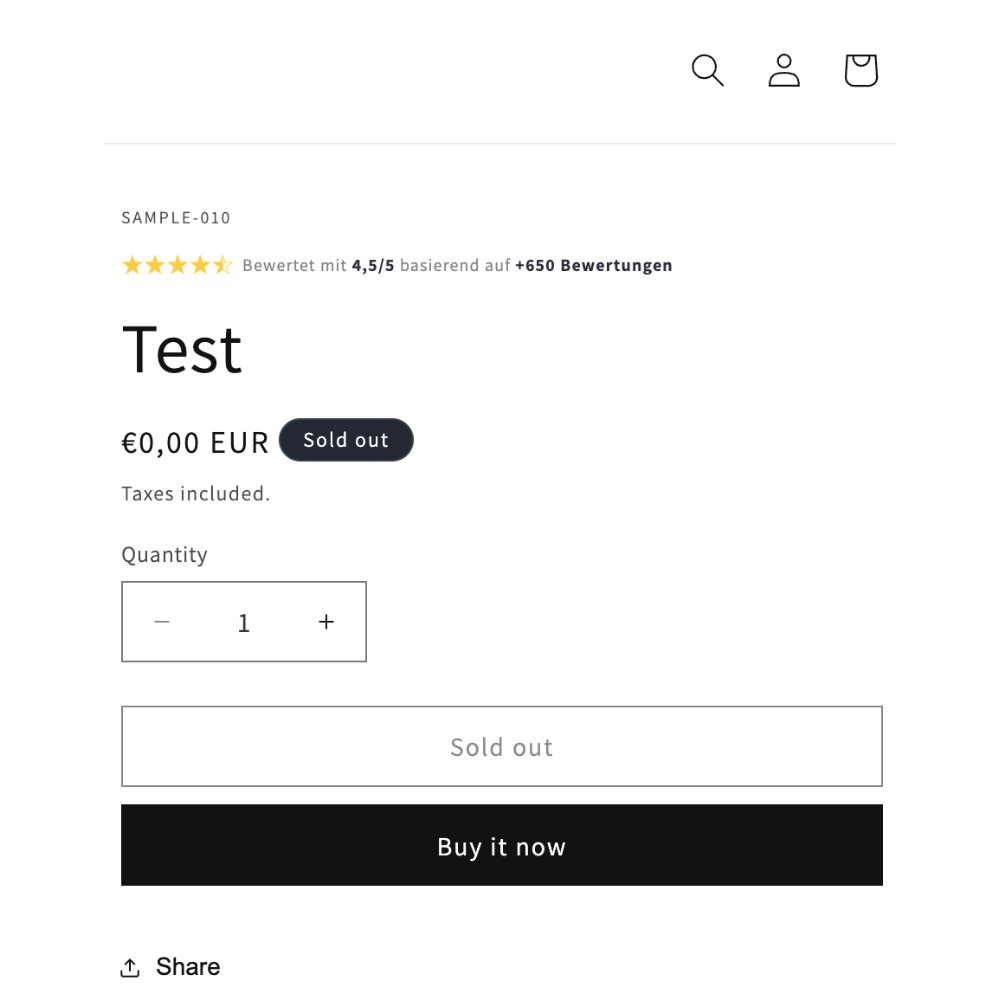Click the Test product title
The height and width of the screenshot is (1000, 1000).
click(x=182, y=349)
